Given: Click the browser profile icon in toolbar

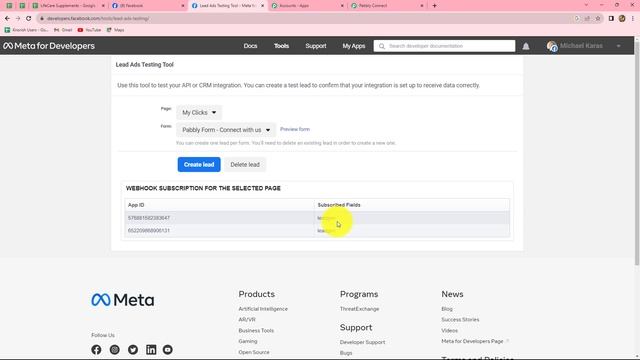Looking at the screenshot, I should pyautogui.click(x=622, y=18).
